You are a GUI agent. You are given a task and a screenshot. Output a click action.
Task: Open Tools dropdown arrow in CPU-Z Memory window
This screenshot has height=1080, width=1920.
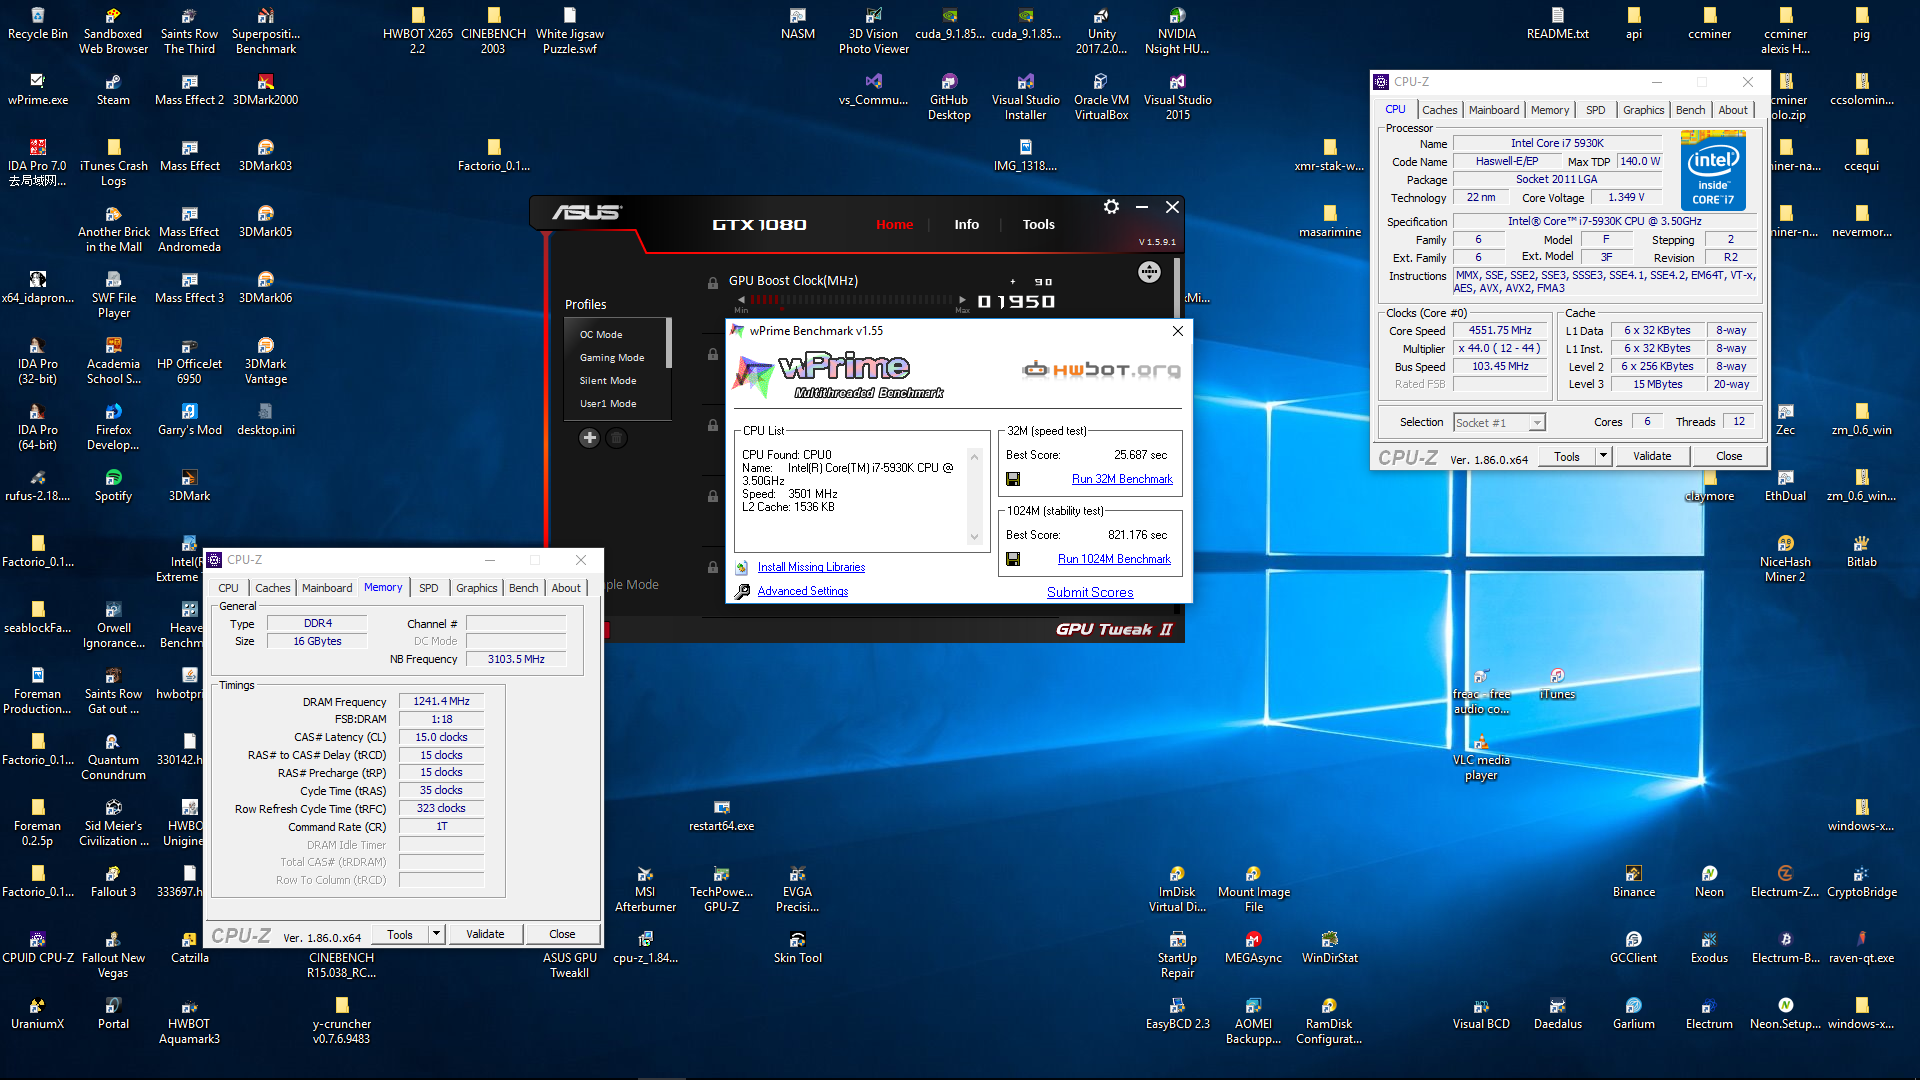(436, 934)
